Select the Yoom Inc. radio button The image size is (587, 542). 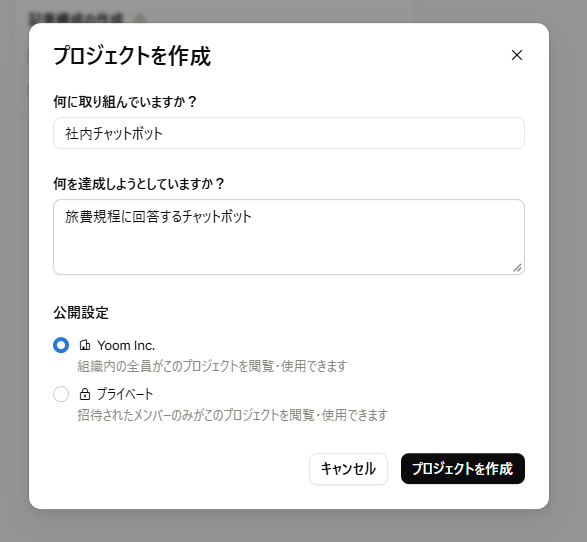pyautogui.click(x=61, y=345)
